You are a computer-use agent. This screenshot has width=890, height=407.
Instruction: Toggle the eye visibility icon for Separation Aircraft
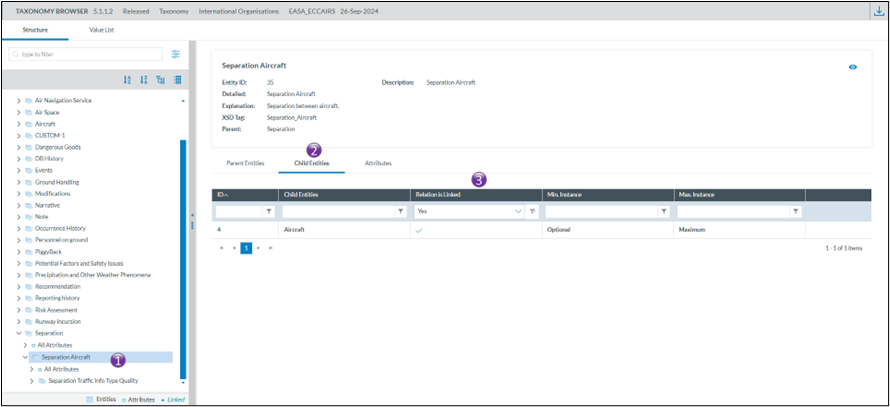[x=853, y=67]
